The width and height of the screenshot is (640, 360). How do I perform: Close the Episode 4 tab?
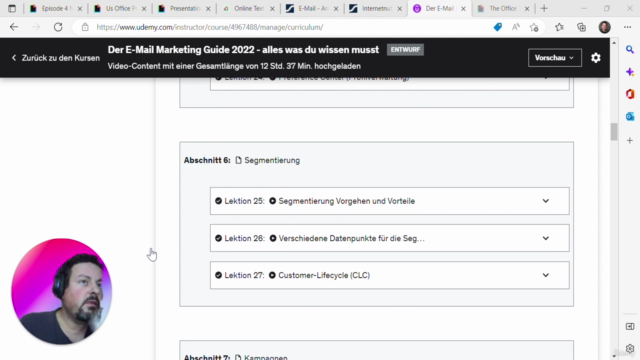point(80,9)
